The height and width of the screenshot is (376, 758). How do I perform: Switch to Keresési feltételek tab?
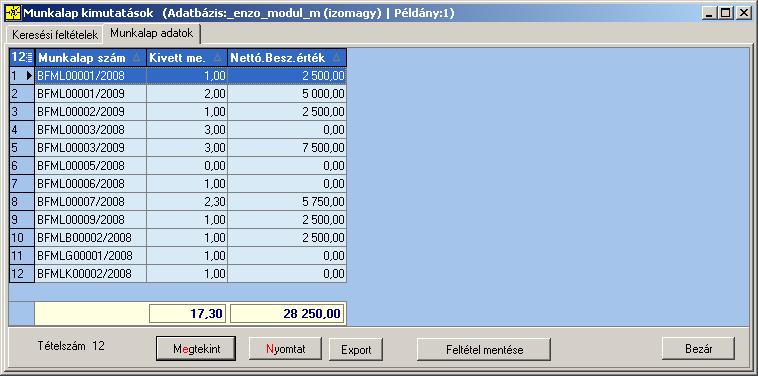pos(55,35)
